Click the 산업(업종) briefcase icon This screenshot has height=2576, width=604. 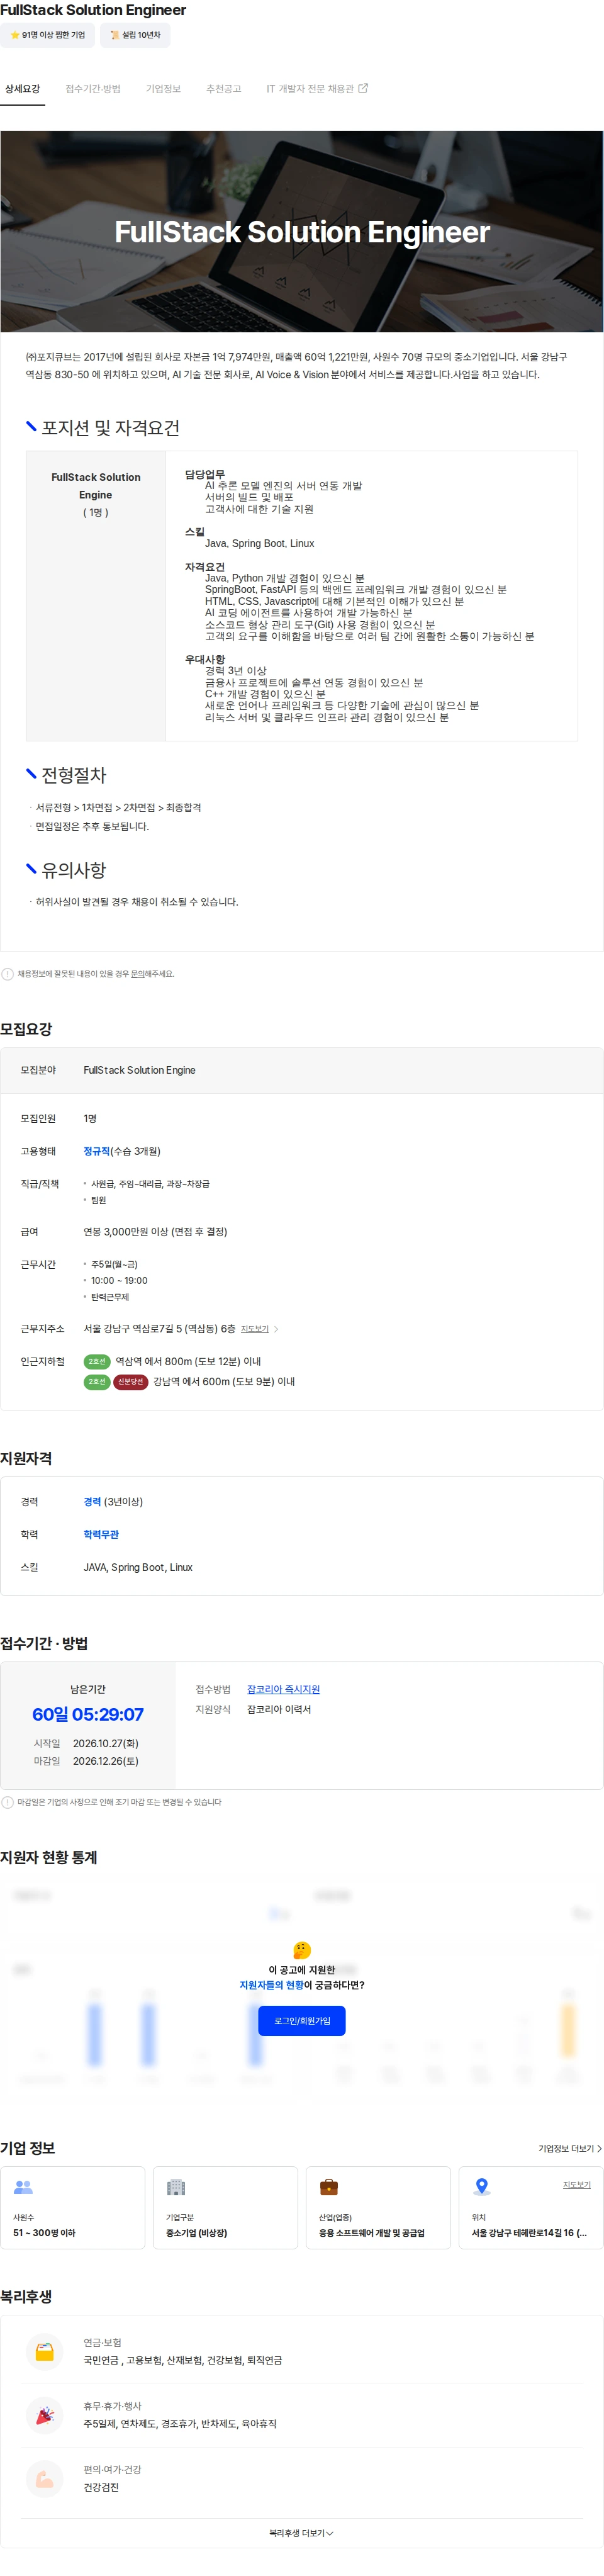[x=328, y=2187]
